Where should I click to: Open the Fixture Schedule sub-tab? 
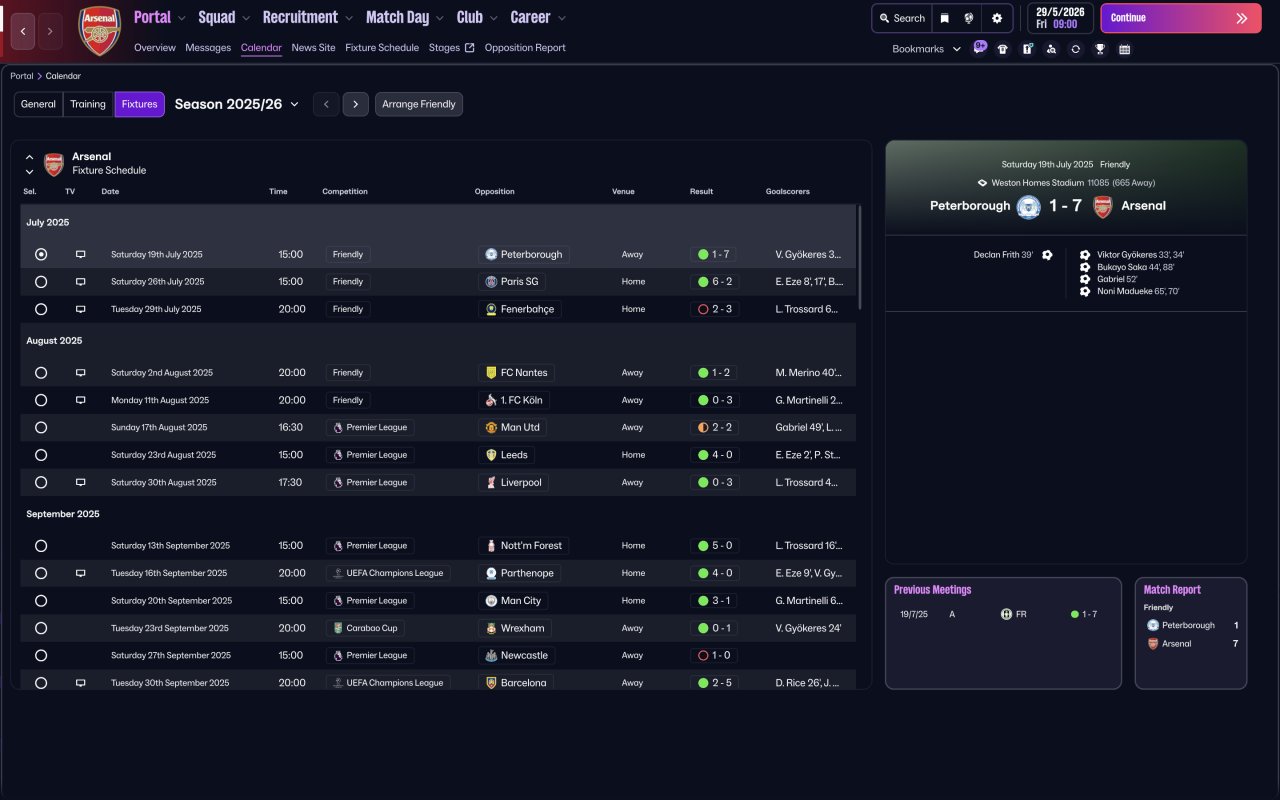tap(382, 47)
